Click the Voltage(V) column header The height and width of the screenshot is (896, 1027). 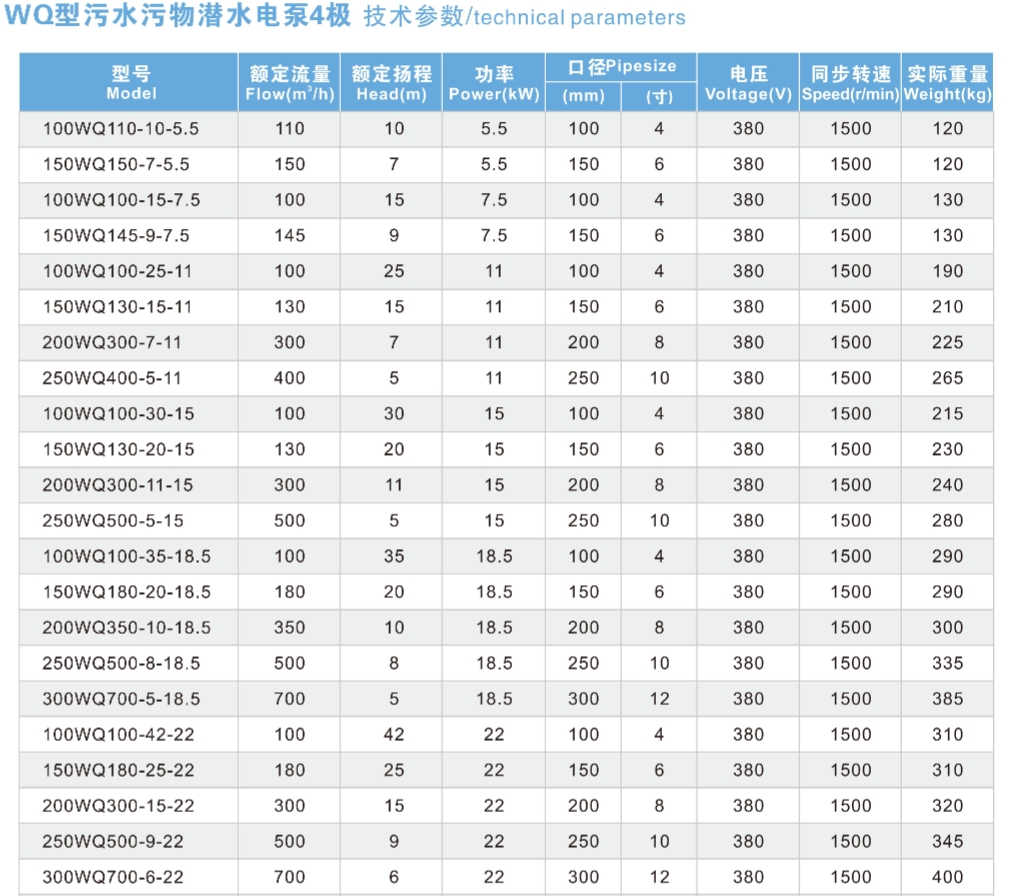(748, 83)
